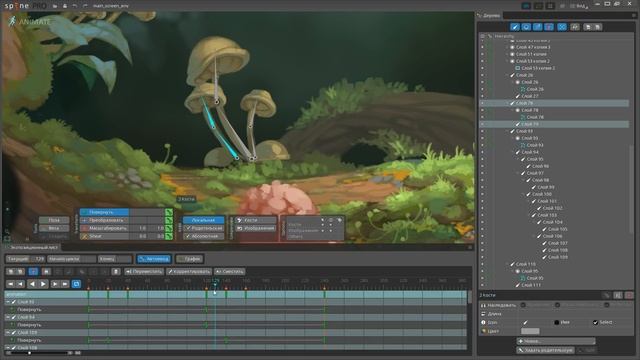Image resolution: width=640 pixels, height=360 pixels.
Task: Step to next keyframe
Action: pyautogui.click(x=55, y=284)
